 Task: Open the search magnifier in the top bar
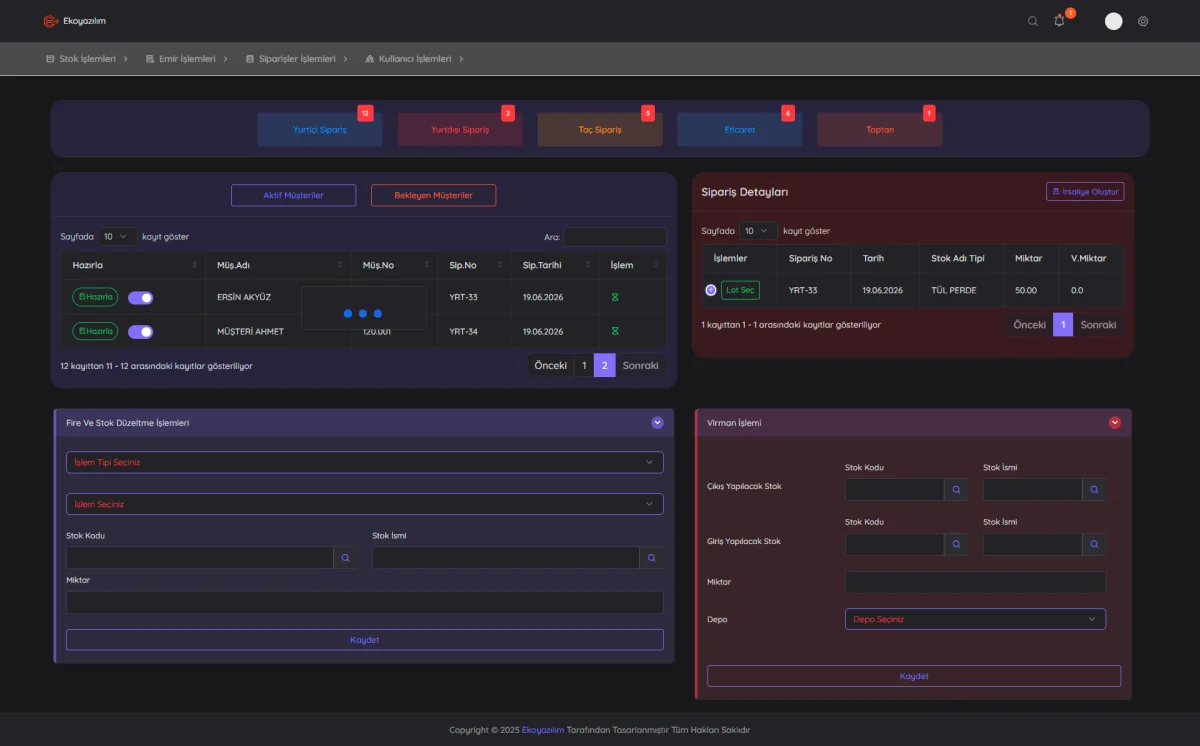click(1033, 21)
